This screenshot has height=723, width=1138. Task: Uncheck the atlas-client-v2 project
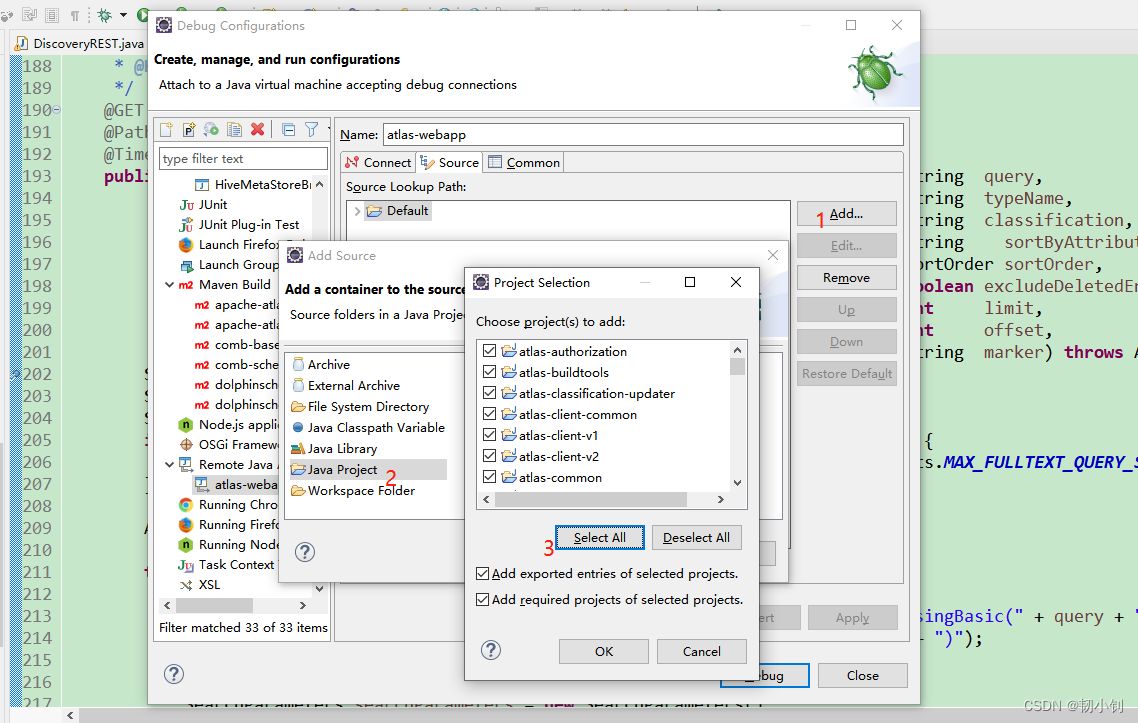click(x=489, y=456)
